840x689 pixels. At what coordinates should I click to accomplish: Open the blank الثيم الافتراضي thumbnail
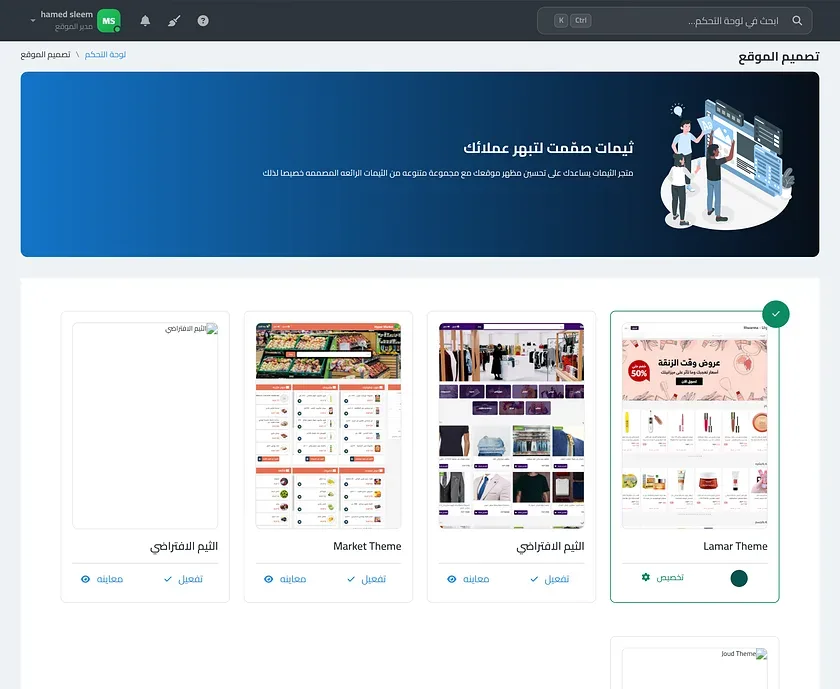coord(145,425)
